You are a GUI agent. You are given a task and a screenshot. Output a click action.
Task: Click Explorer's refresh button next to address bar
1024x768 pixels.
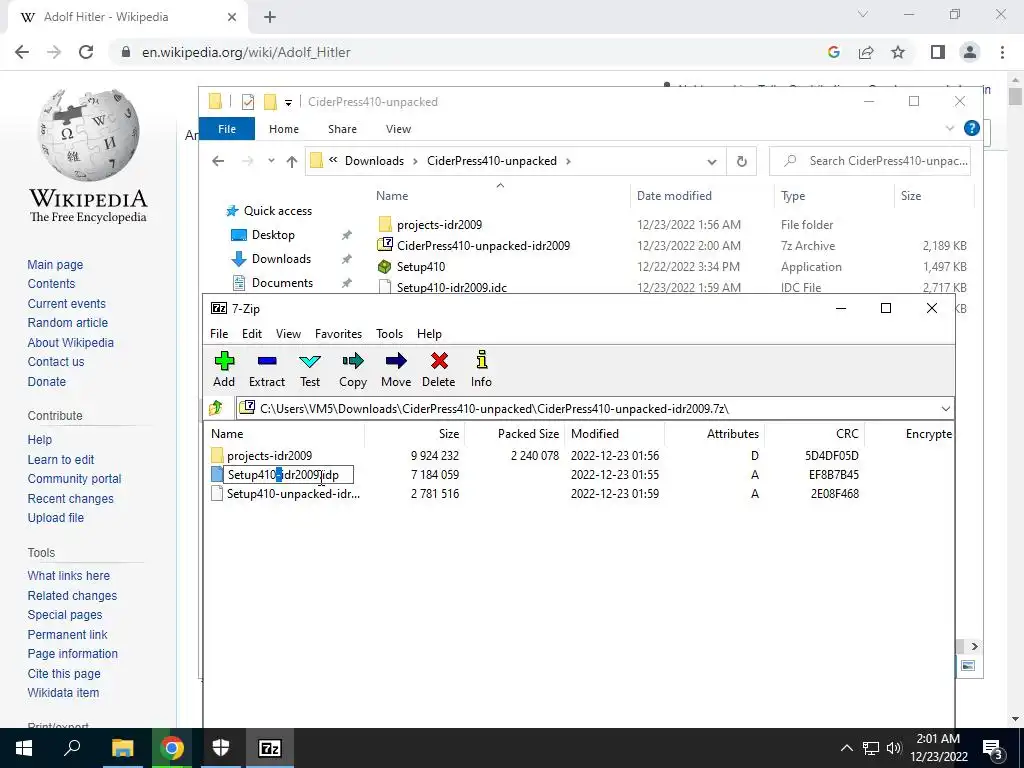coord(741,161)
